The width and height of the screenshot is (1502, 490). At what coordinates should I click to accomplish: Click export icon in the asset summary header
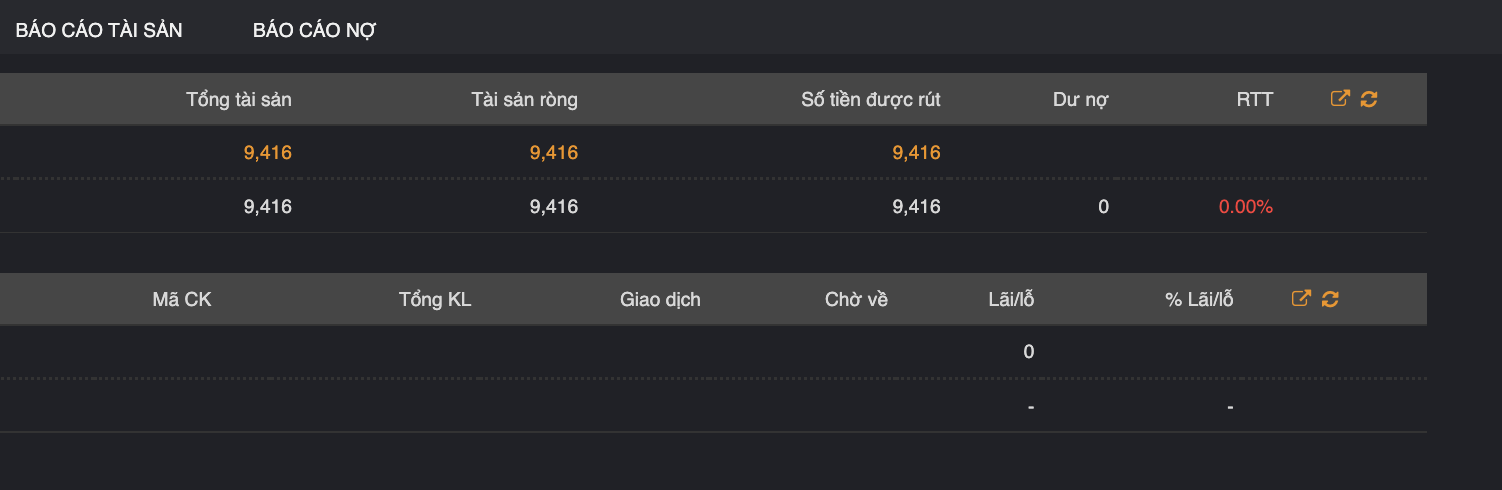(x=1340, y=99)
